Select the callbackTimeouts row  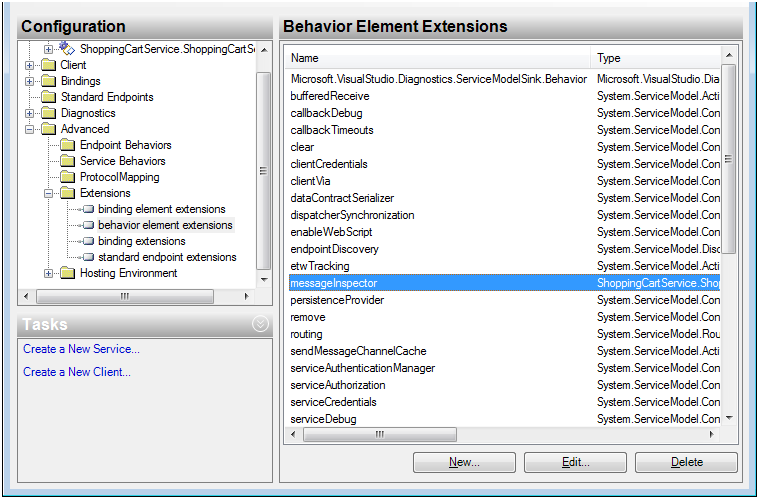[504, 130]
